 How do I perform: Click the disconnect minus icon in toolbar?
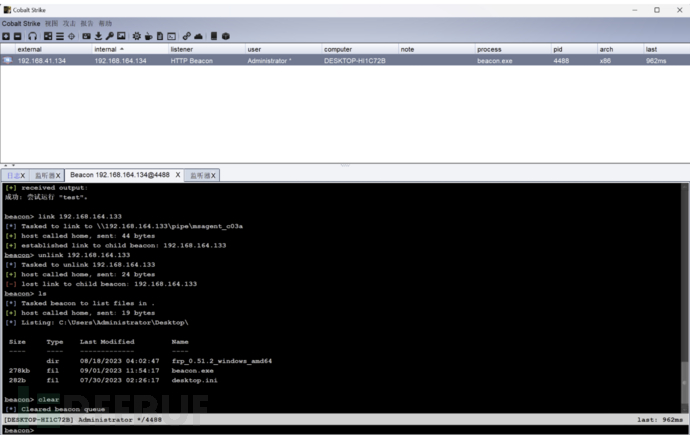coord(17,36)
